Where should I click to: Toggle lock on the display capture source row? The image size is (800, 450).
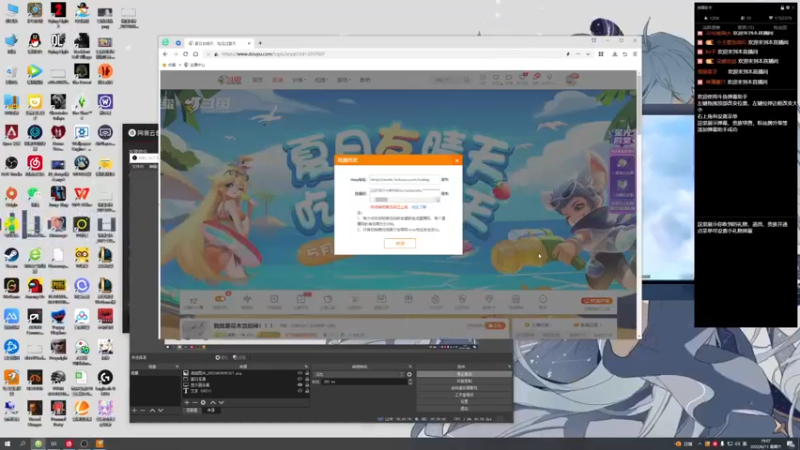pyautogui.click(x=307, y=385)
